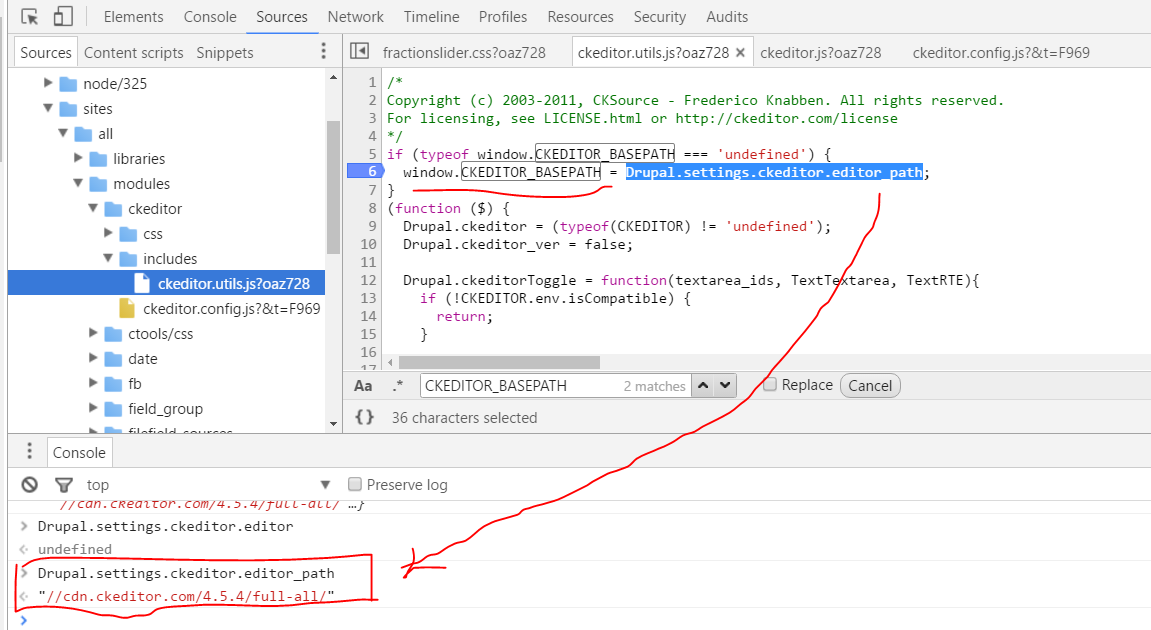The image size is (1151, 630).
Task: Clear the console log icon
Action: click(x=30, y=485)
